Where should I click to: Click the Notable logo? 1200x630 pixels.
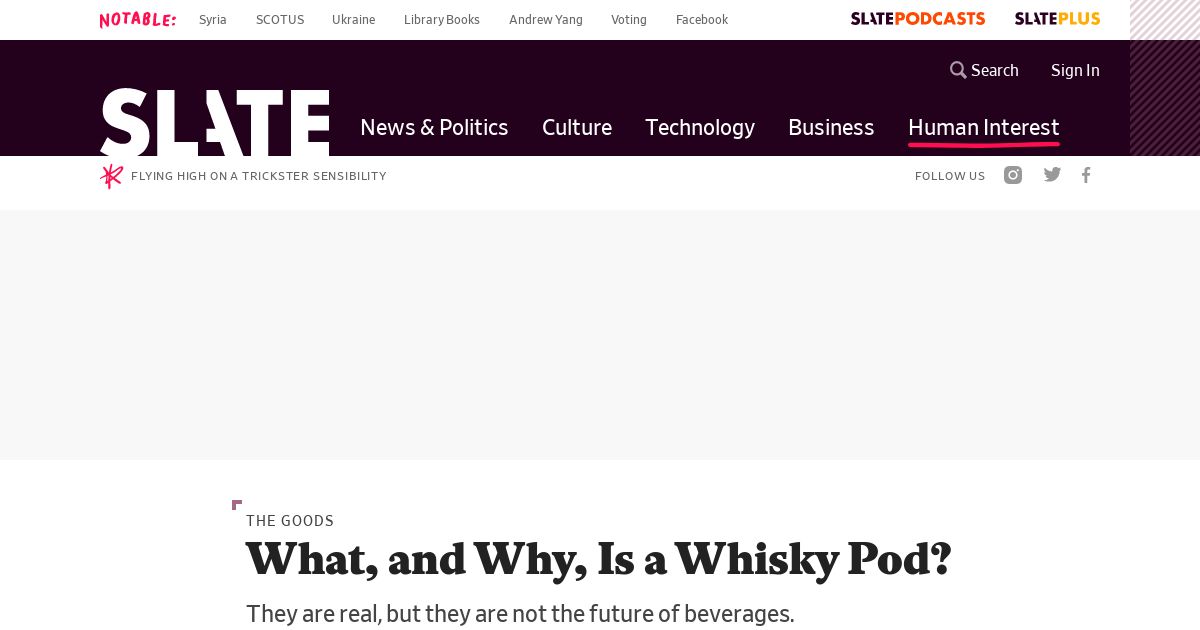click(x=138, y=20)
